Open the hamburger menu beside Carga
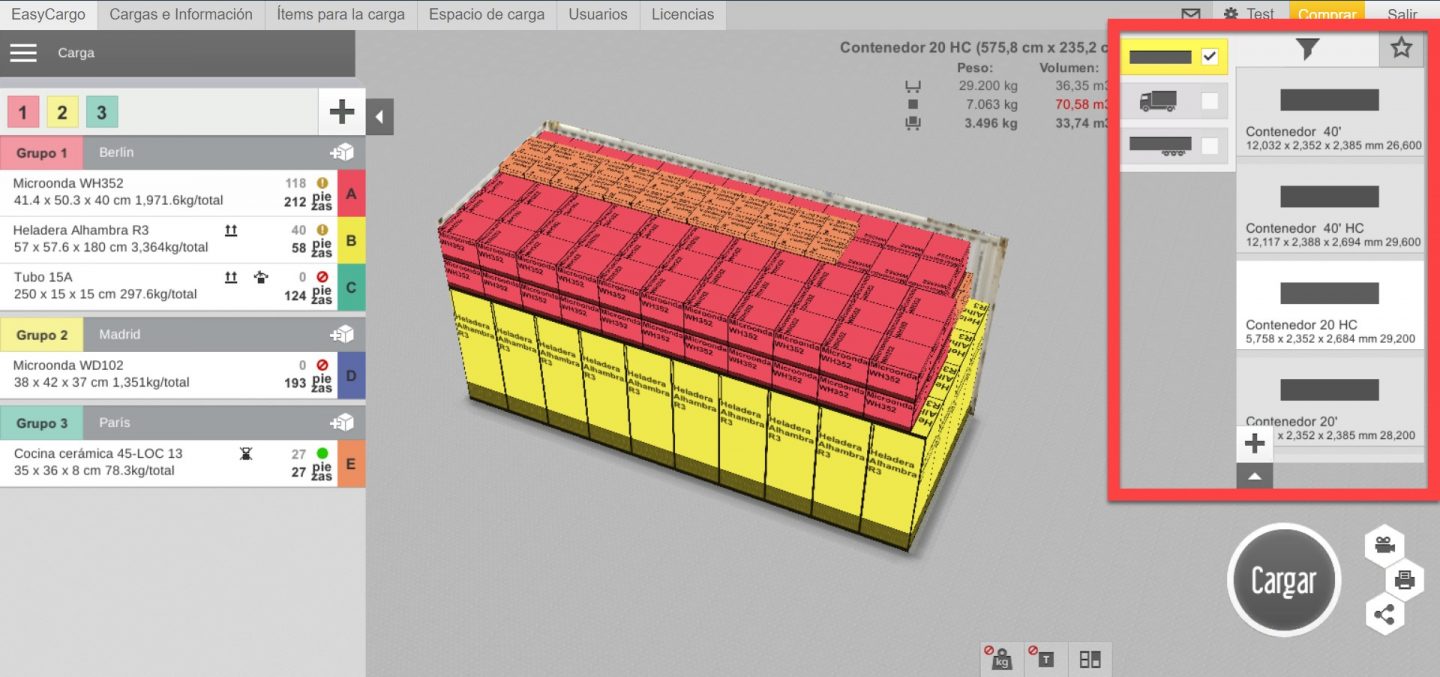The height and width of the screenshot is (677, 1440). (x=23, y=53)
